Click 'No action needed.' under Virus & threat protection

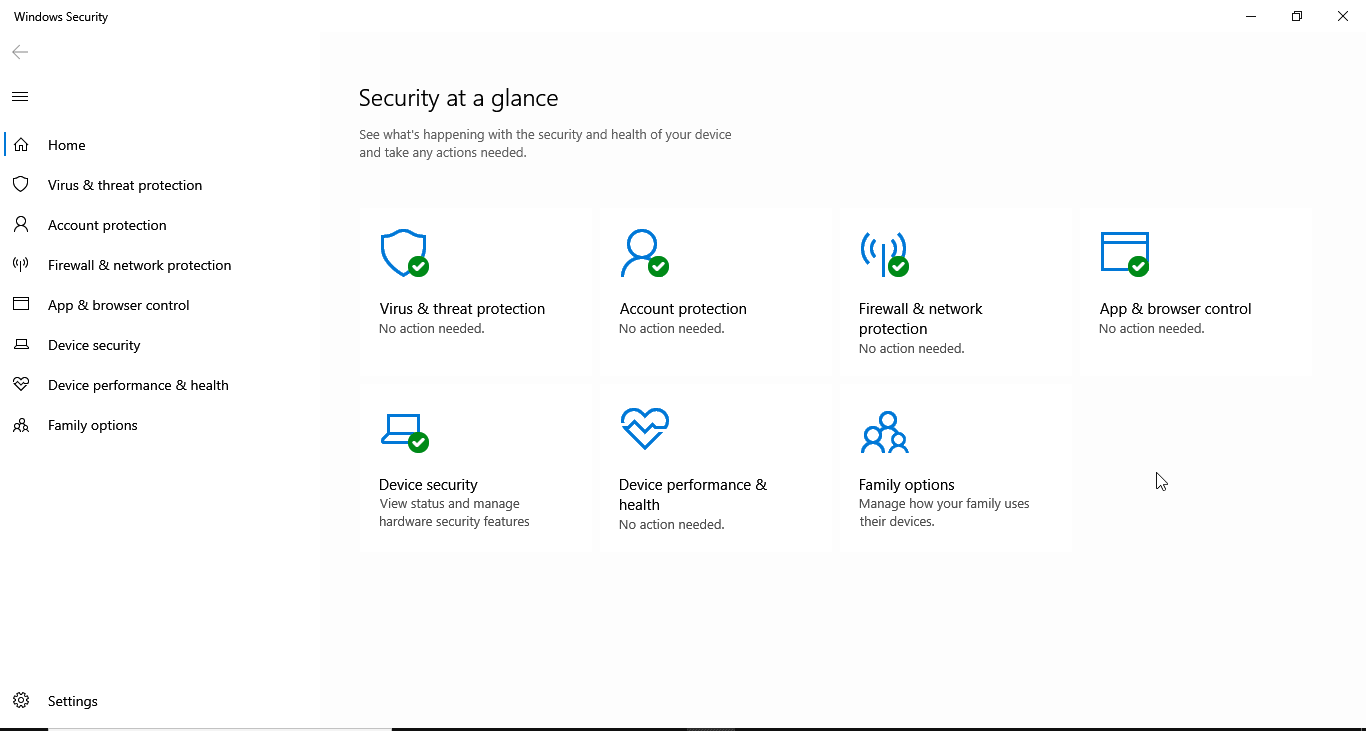[432, 329]
